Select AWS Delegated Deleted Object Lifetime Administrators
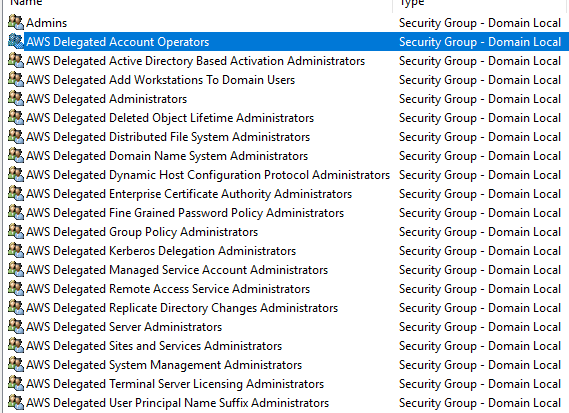Screen dimensions: 569x413 point(170,118)
